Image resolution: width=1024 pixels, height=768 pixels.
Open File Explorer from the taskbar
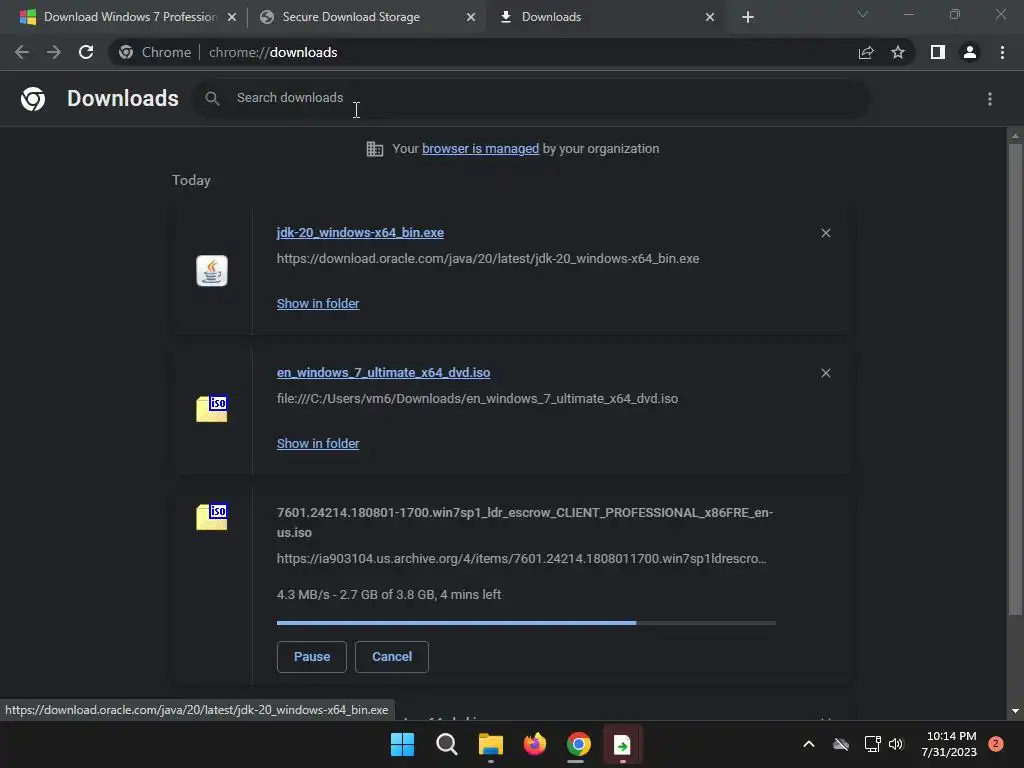click(x=490, y=744)
